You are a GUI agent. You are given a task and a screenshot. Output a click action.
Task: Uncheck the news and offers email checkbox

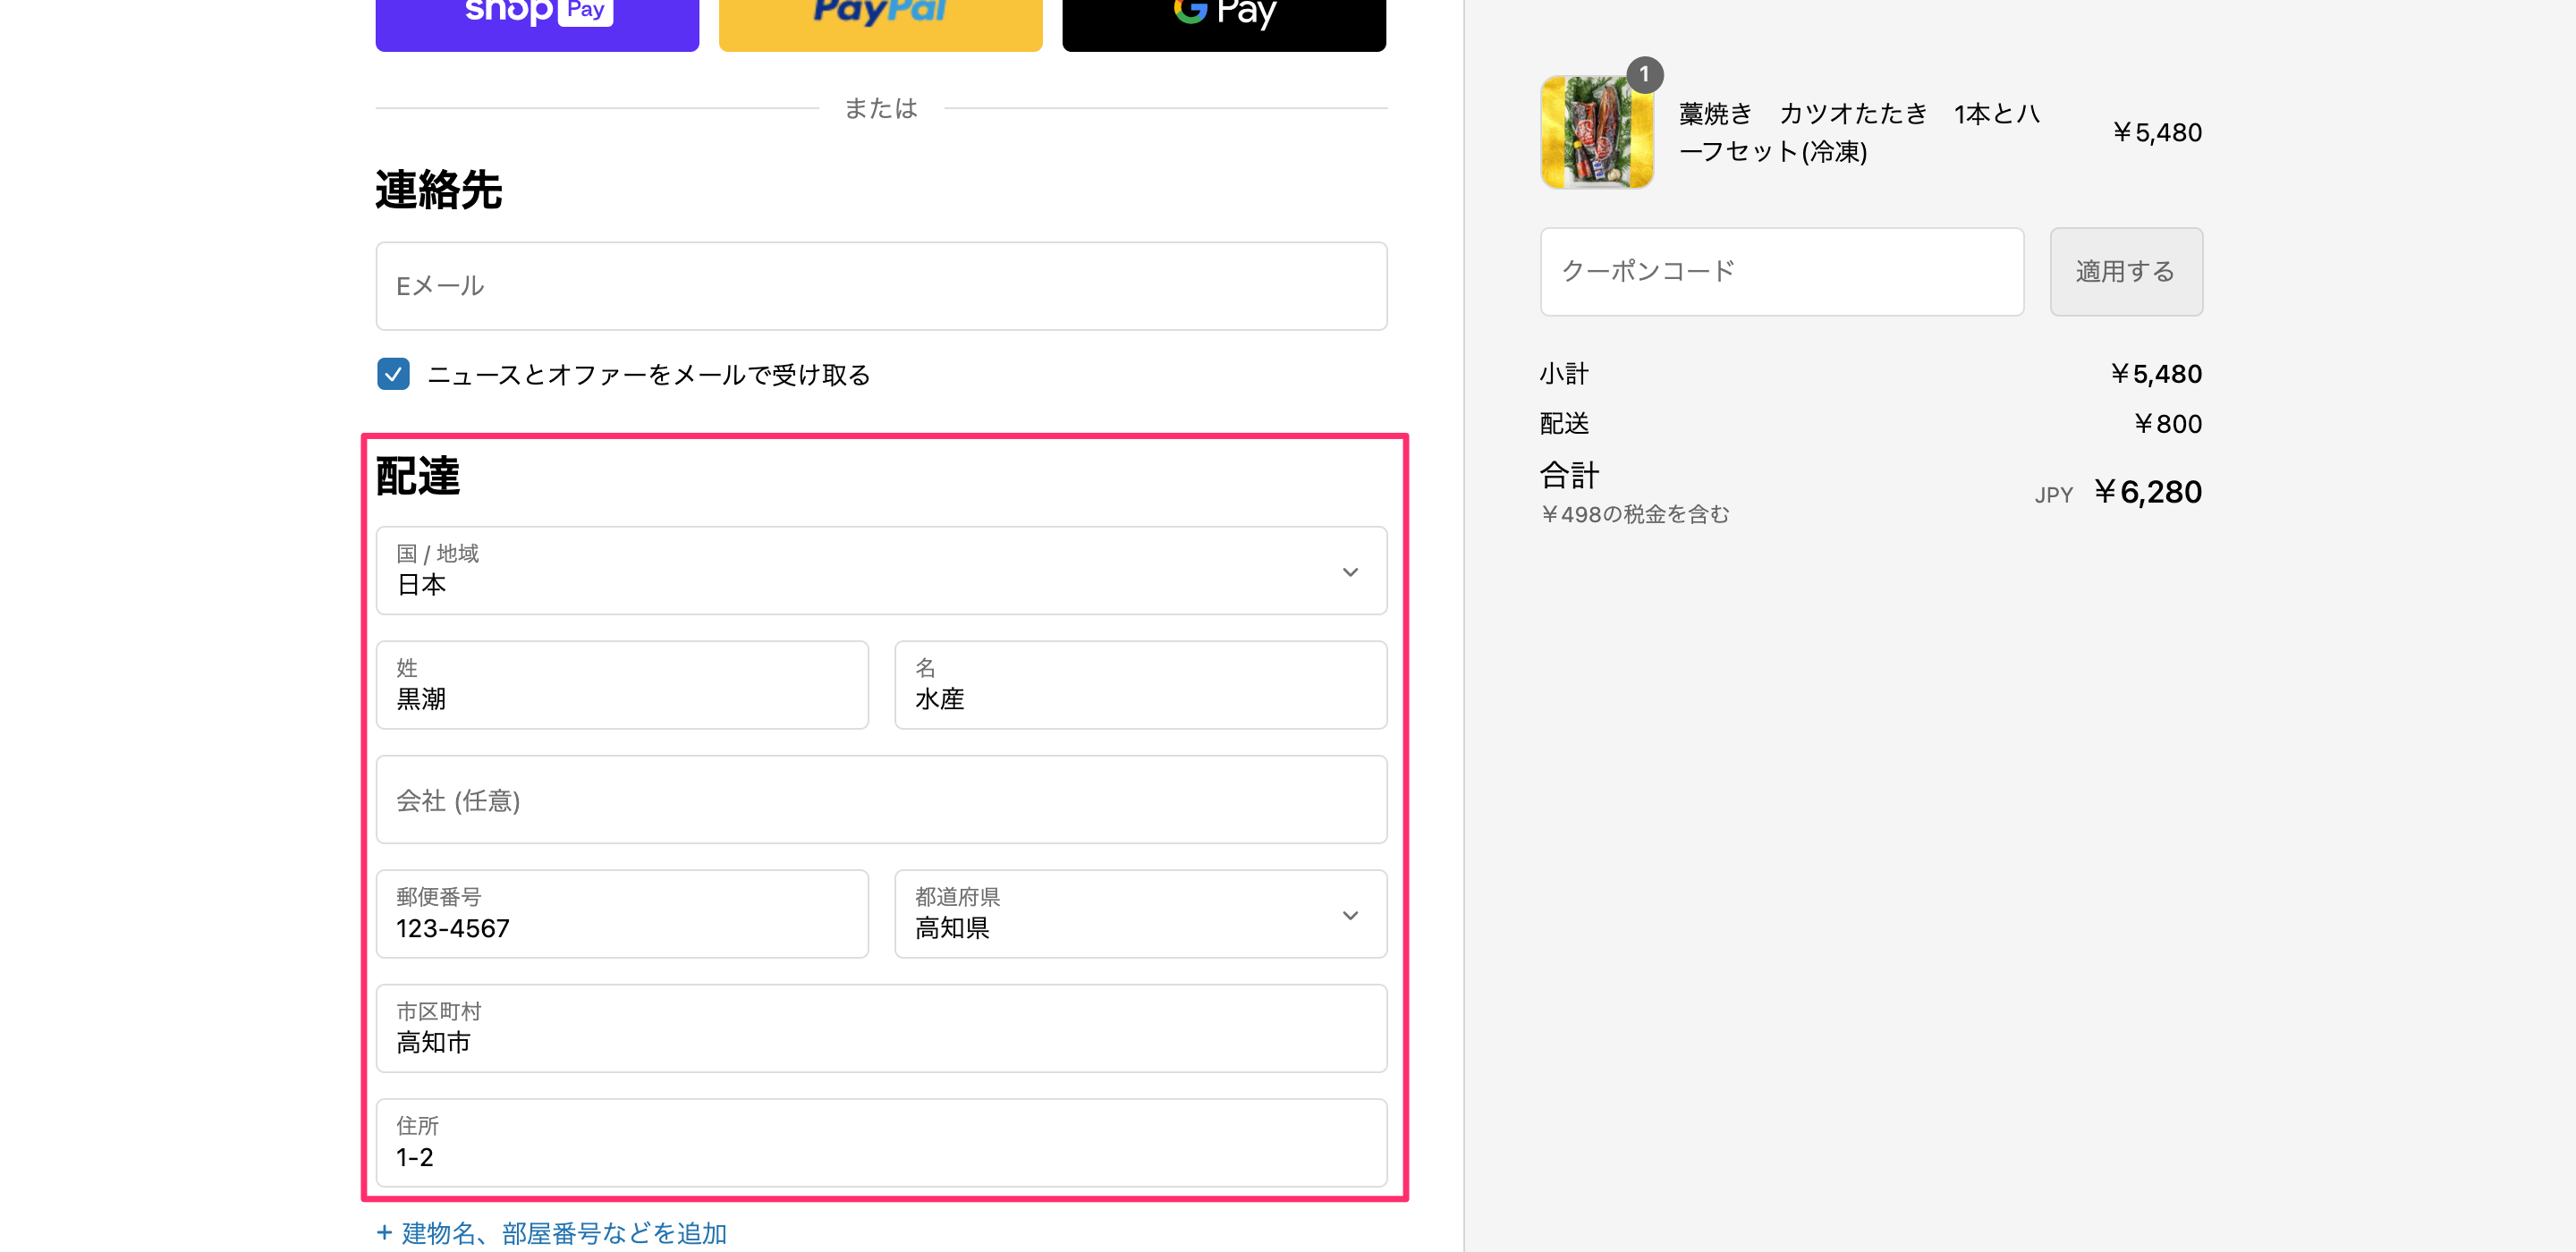pyautogui.click(x=393, y=374)
